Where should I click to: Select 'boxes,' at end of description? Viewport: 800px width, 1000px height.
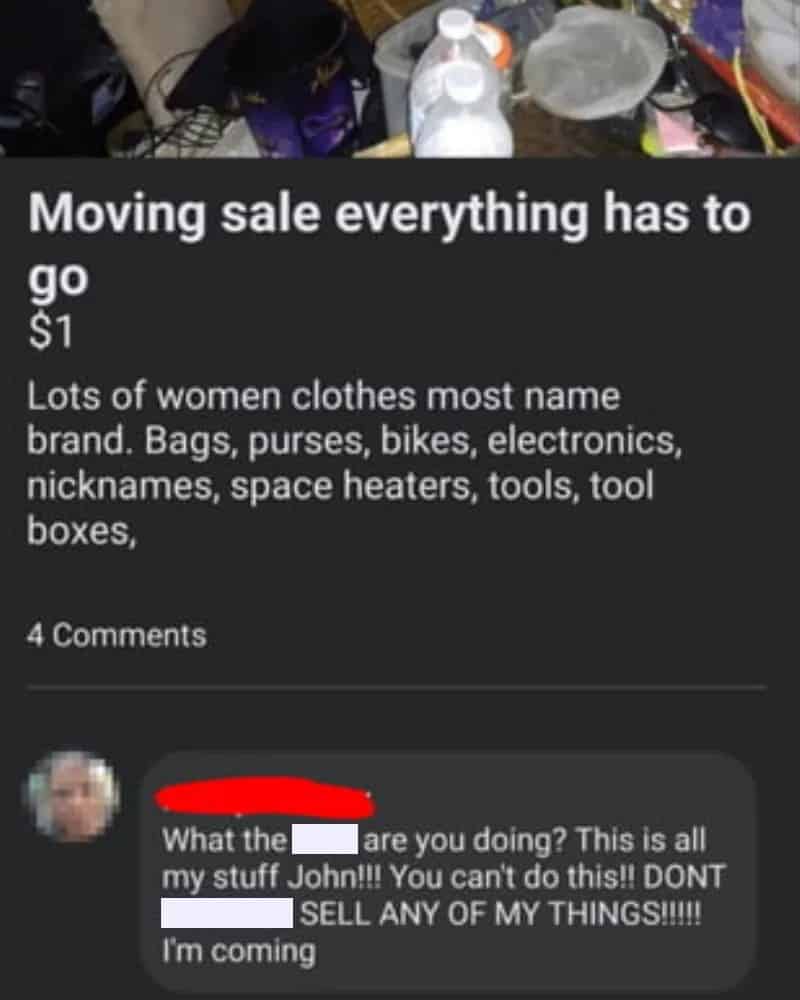(x=81, y=530)
